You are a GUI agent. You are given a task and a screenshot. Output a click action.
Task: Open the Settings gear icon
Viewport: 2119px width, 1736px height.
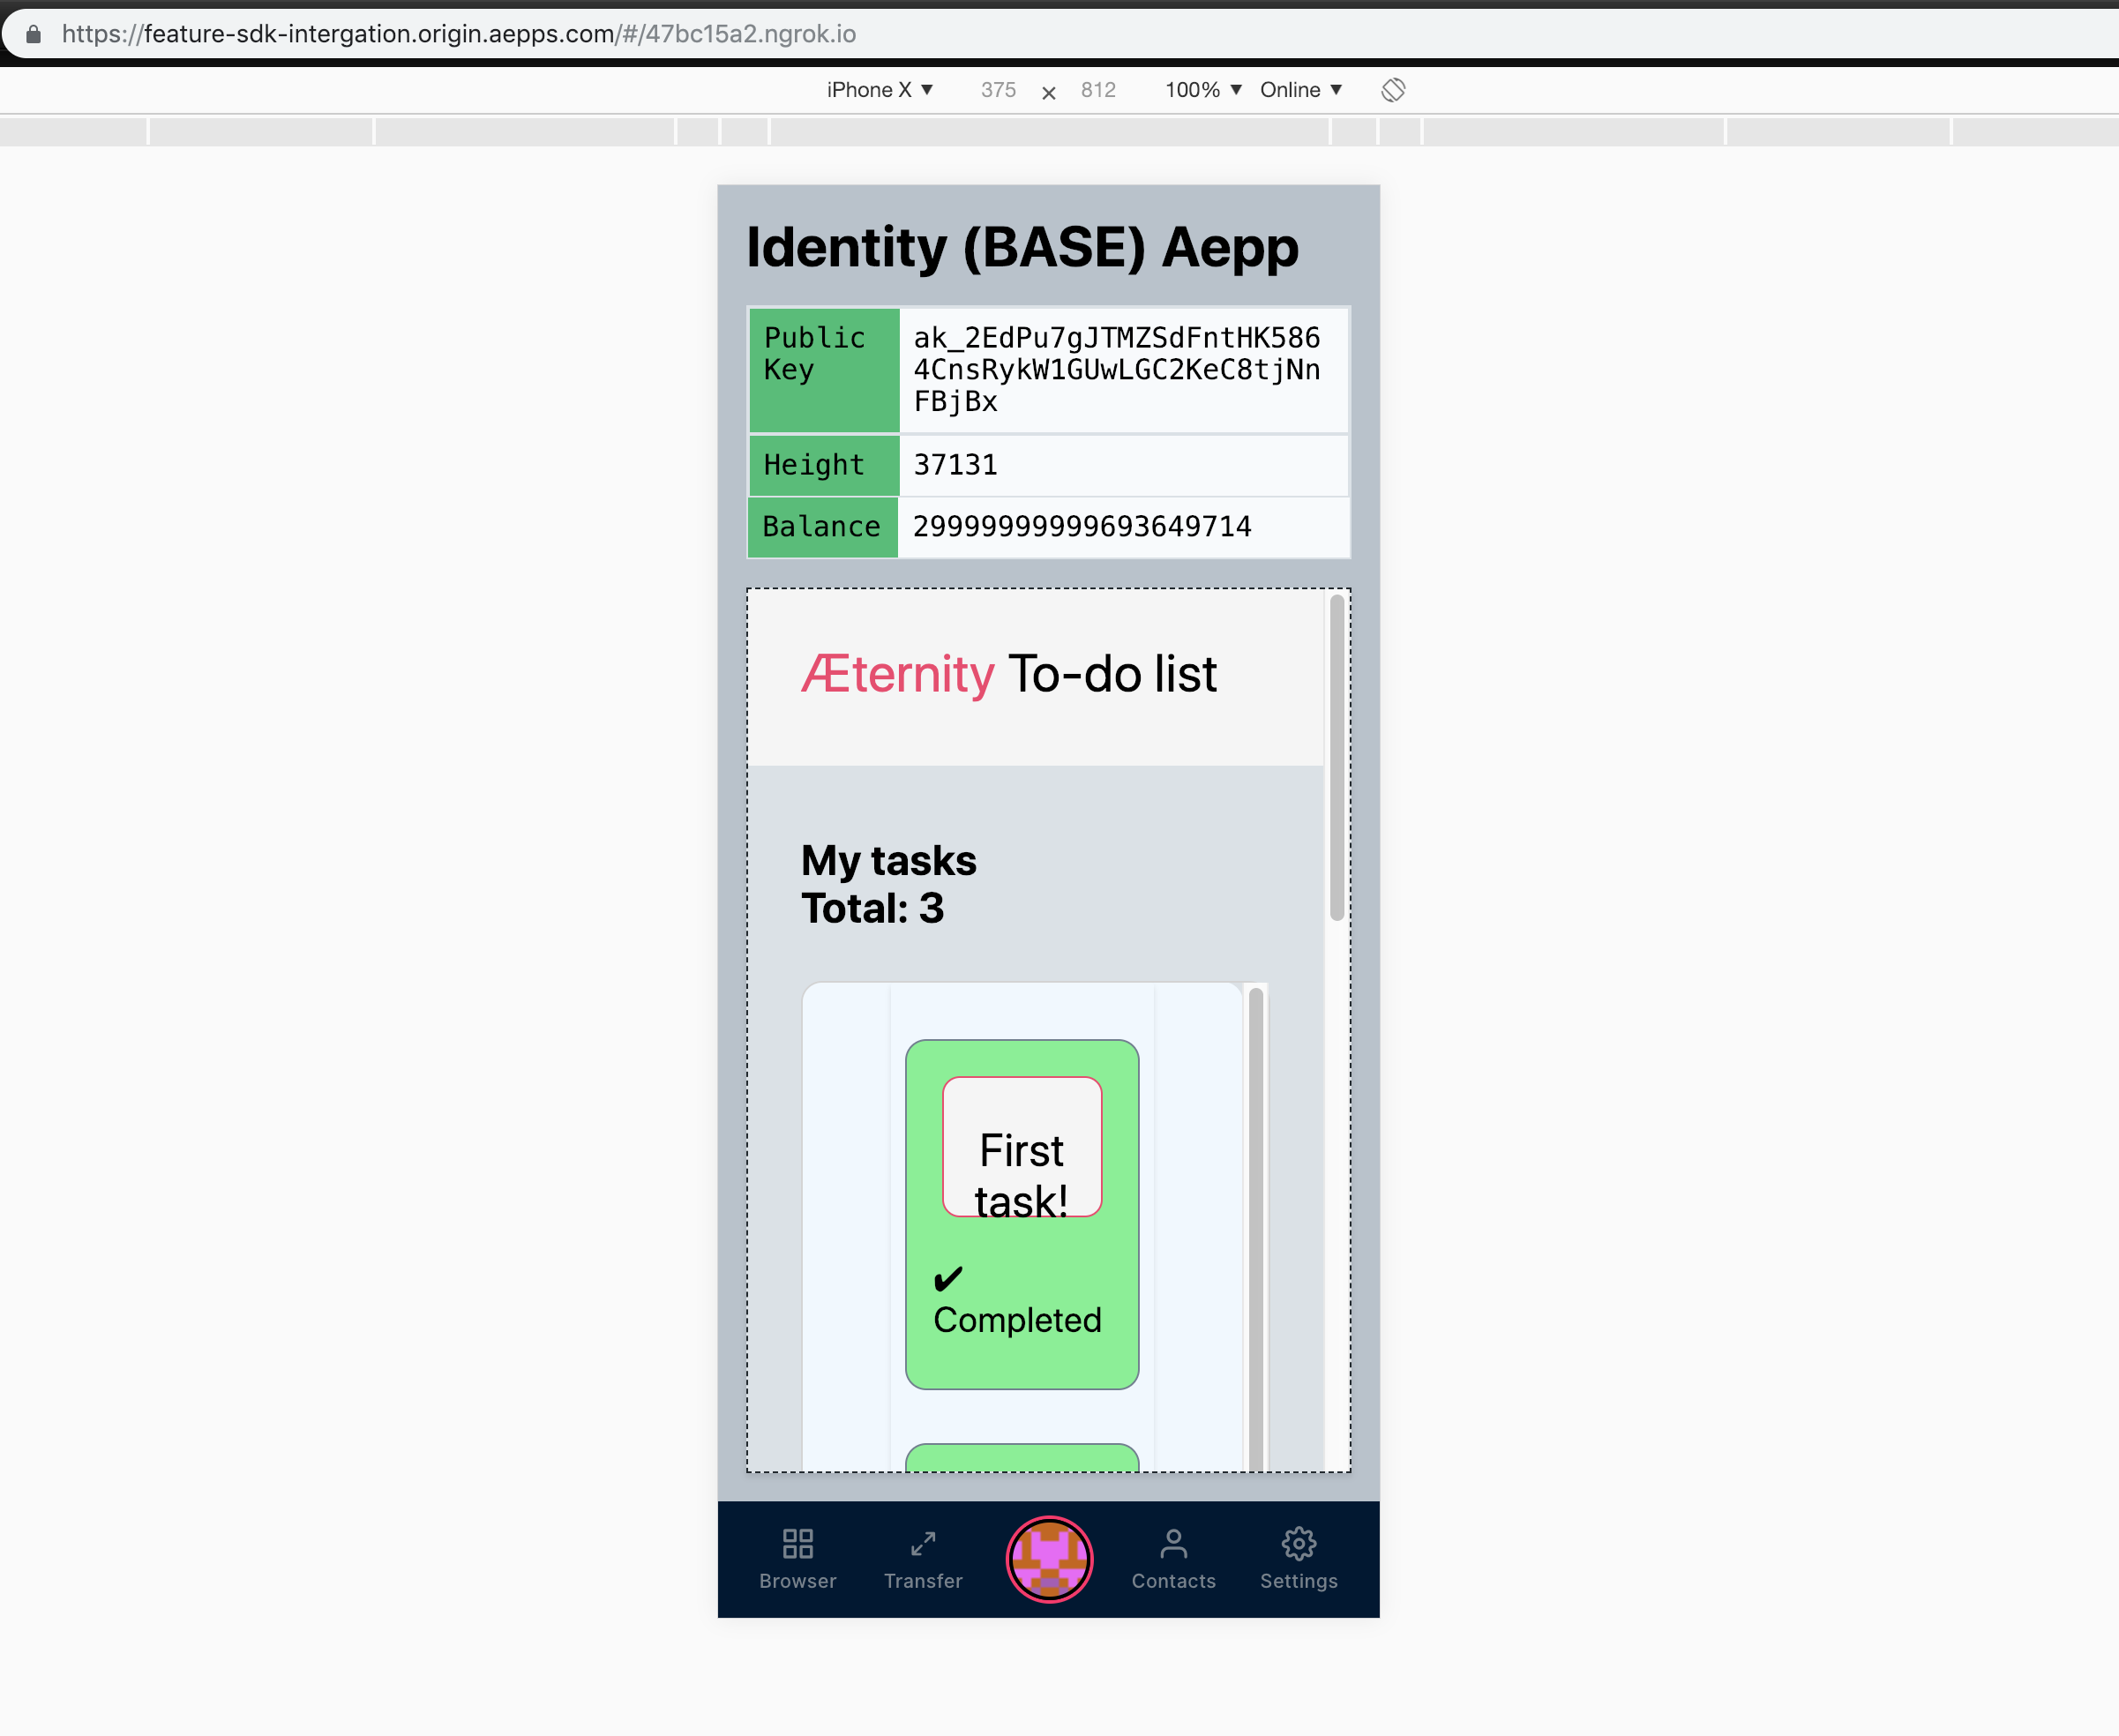(1298, 1545)
